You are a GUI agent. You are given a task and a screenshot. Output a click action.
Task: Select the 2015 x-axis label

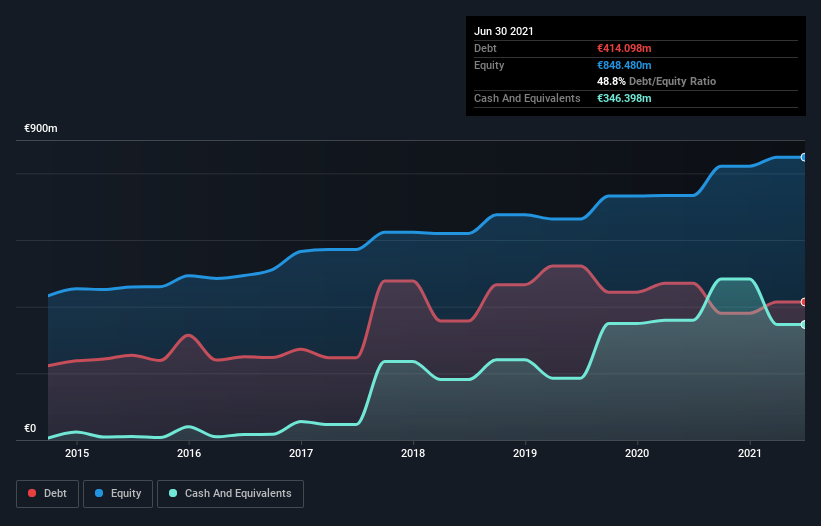click(x=77, y=453)
